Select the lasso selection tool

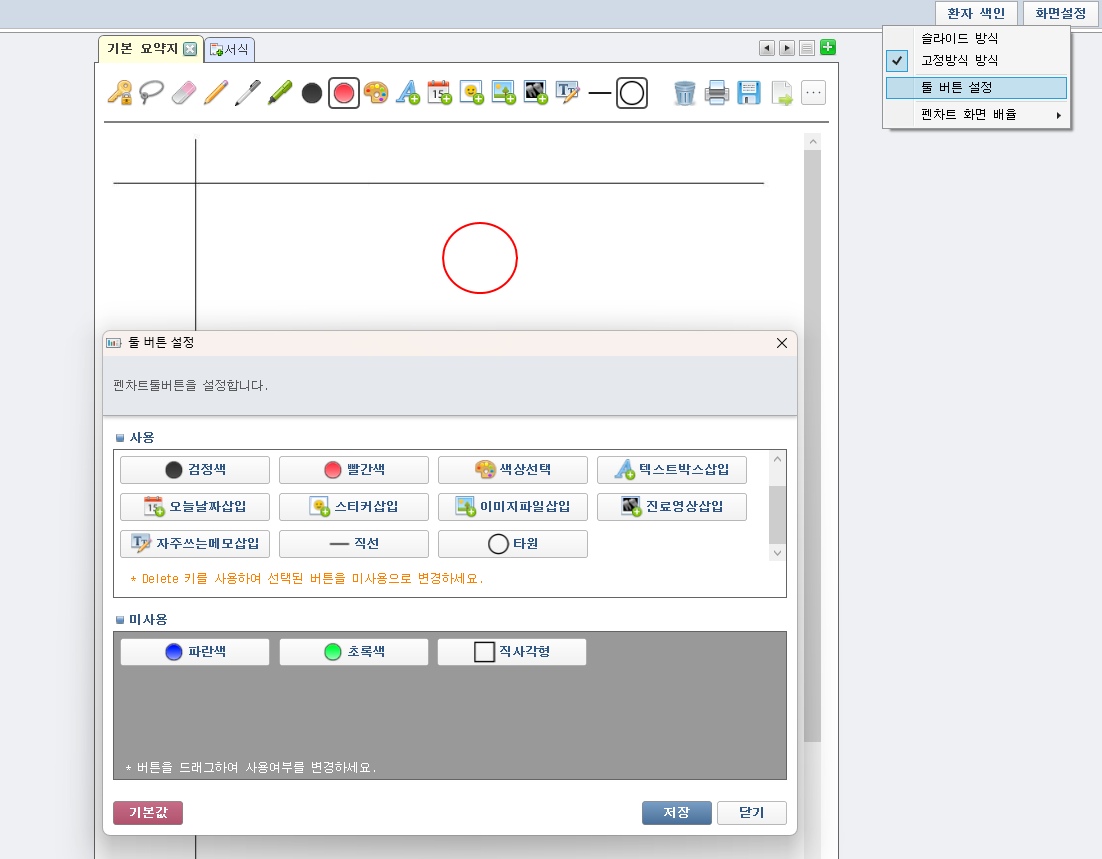click(x=152, y=93)
